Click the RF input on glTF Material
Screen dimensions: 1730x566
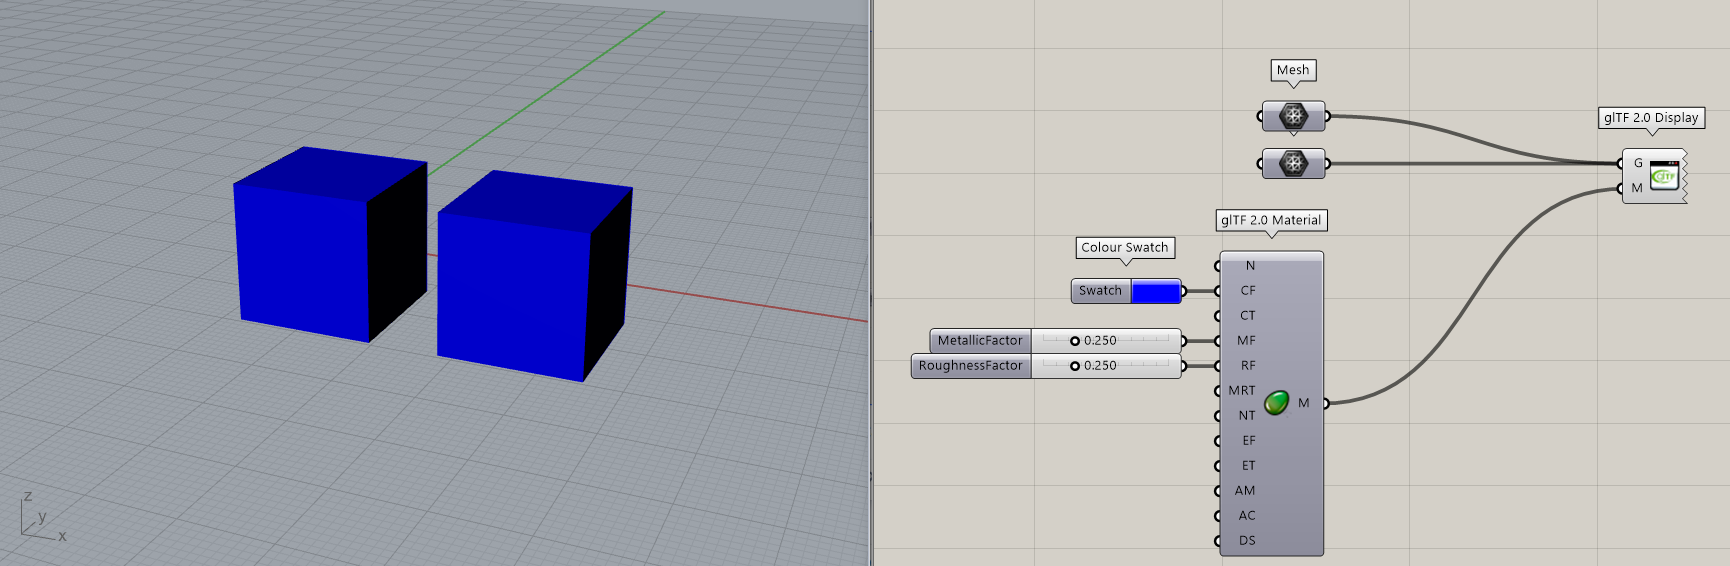click(1247, 366)
